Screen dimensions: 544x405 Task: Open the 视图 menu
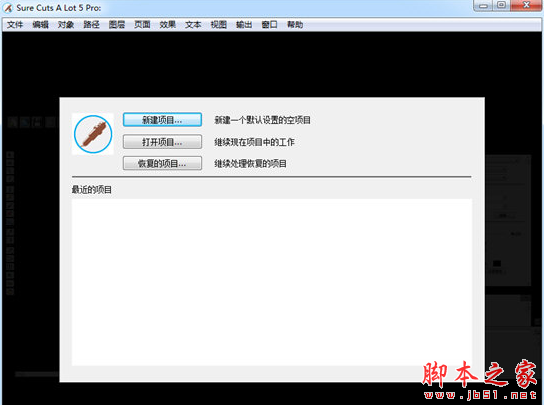(219, 25)
